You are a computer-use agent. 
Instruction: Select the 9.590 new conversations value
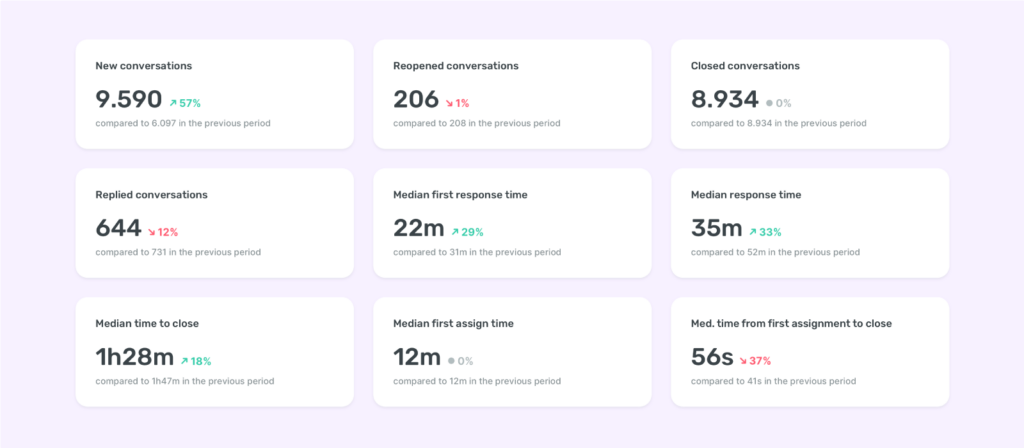click(x=129, y=99)
